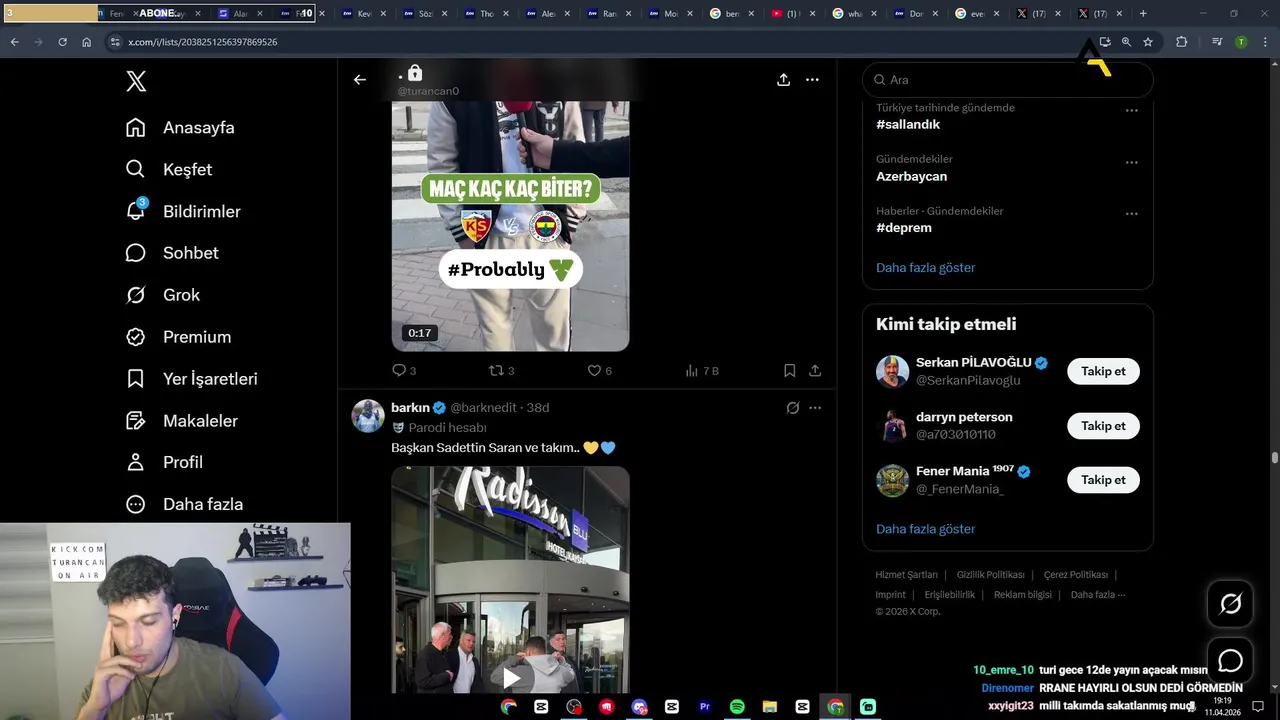Bookmark the Probably video post
The height and width of the screenshot is (720, 1280).
[789, 371]
